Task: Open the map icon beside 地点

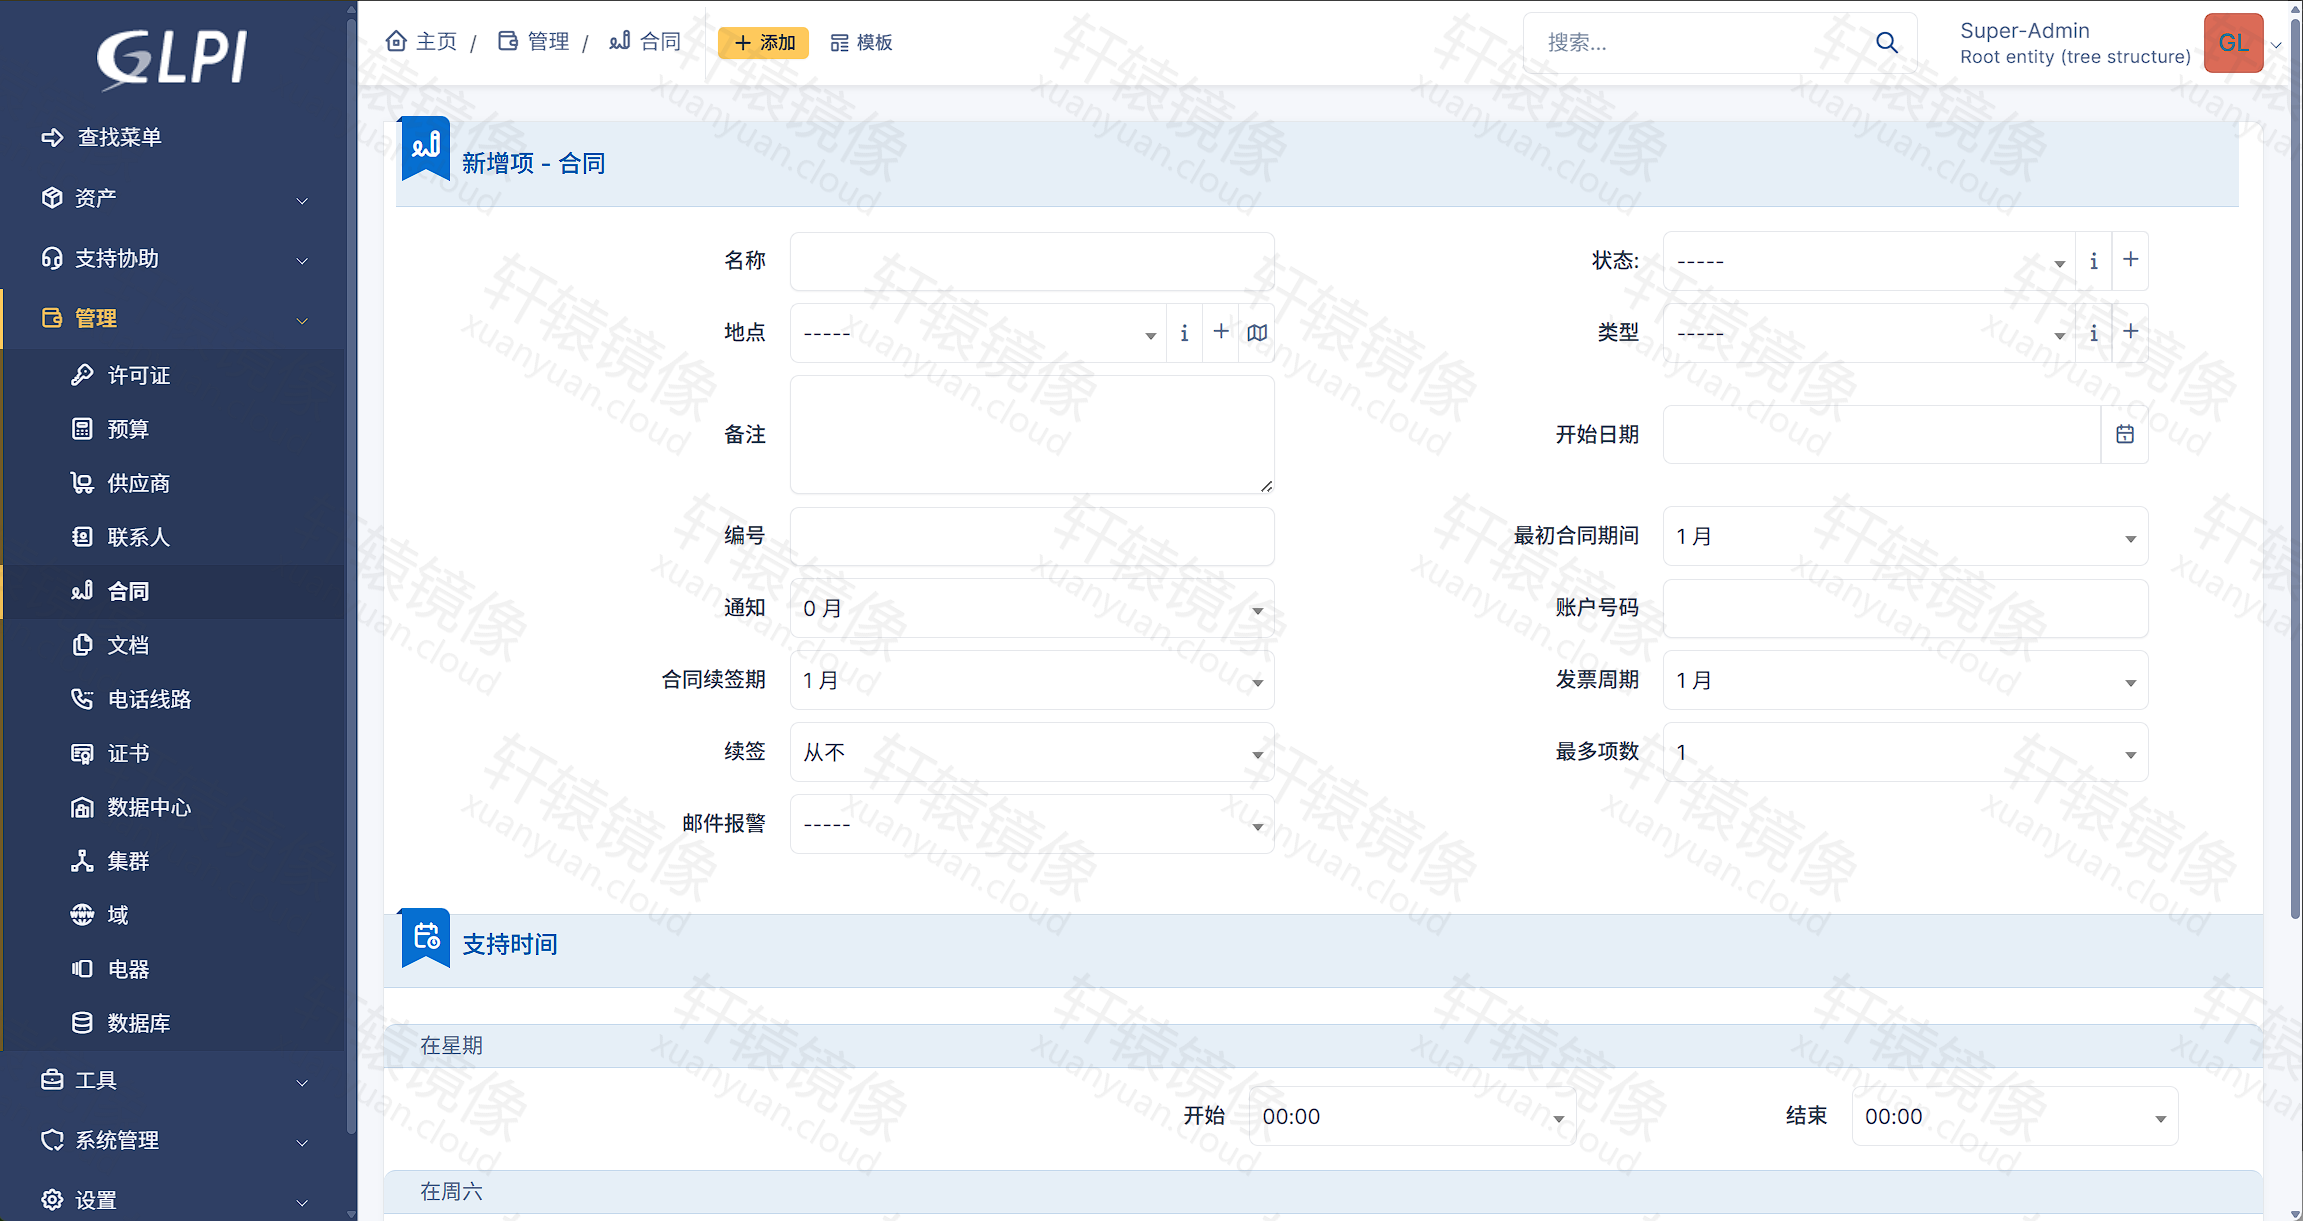Action: (1257, 333)
